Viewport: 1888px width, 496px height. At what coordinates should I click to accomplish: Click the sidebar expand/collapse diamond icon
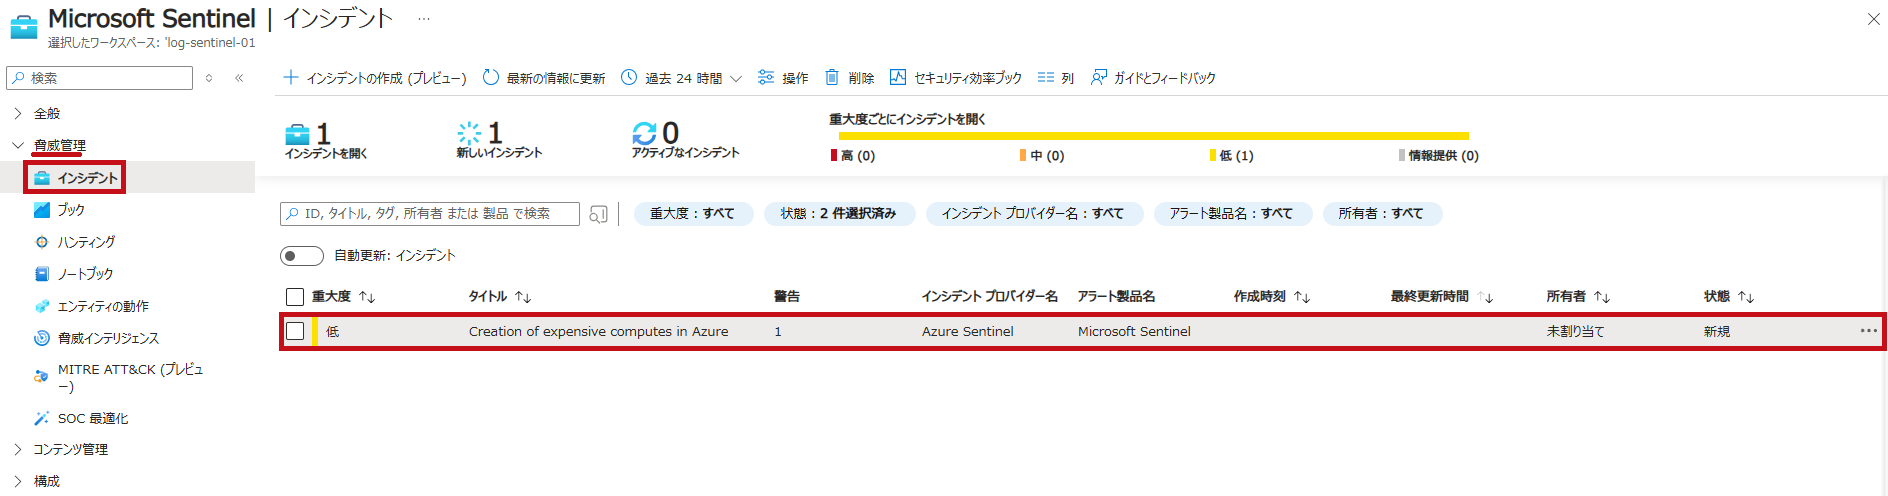(x=209, y=78)
